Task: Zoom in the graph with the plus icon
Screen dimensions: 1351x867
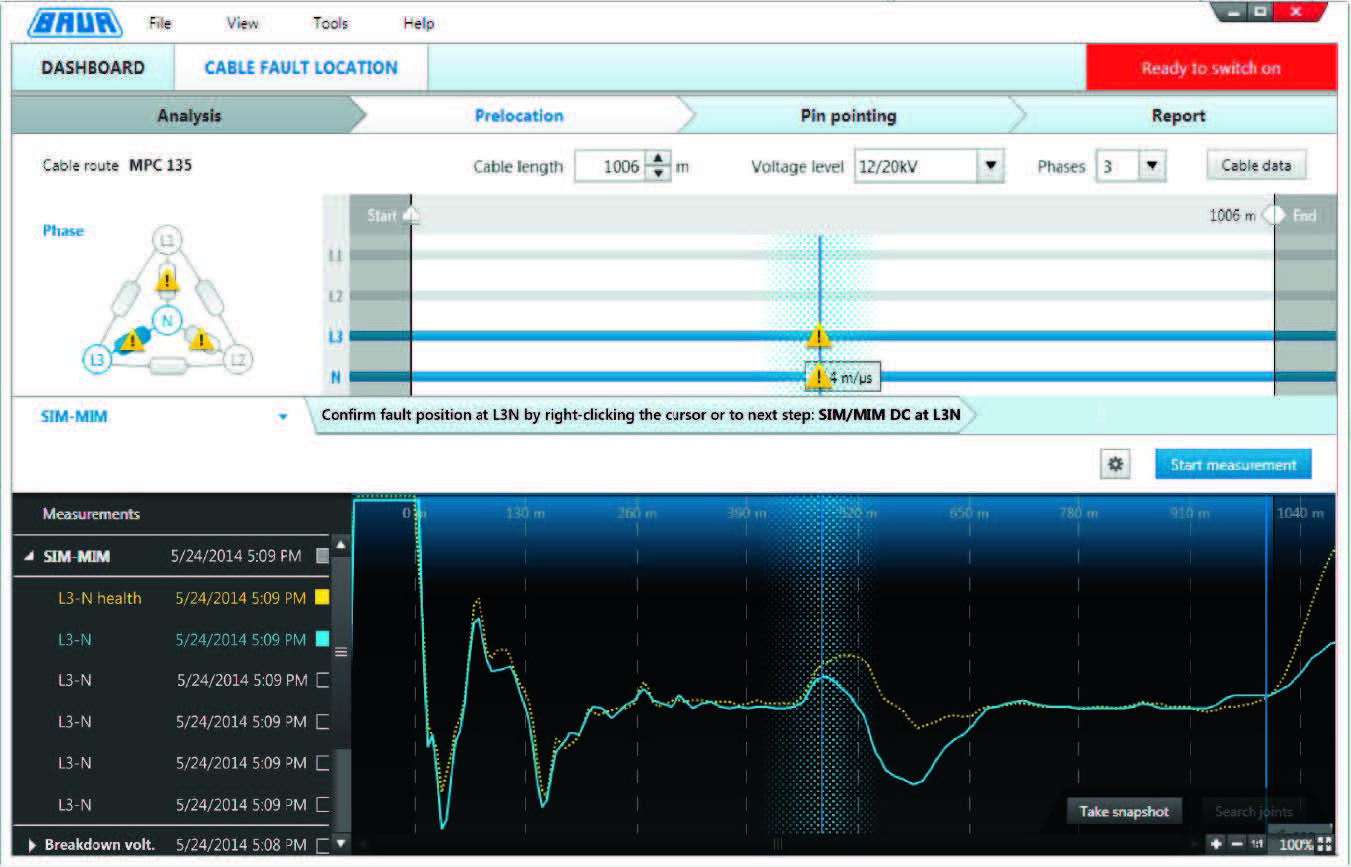Action: point(1217,844)
